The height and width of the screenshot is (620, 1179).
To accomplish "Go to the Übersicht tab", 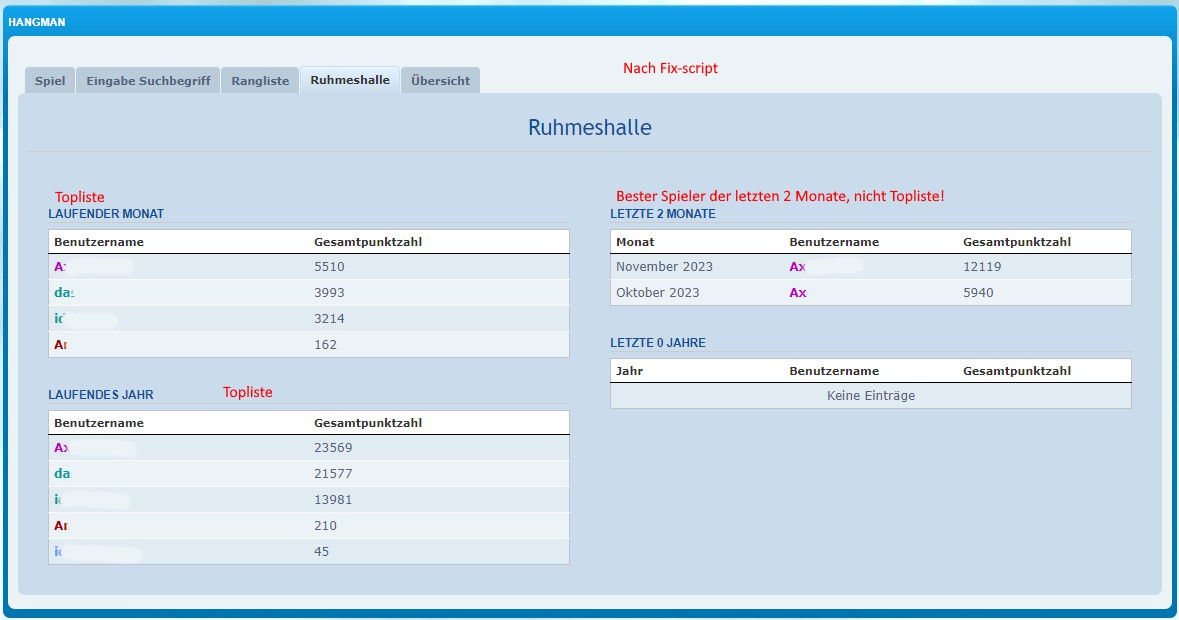I will point(440,81).
